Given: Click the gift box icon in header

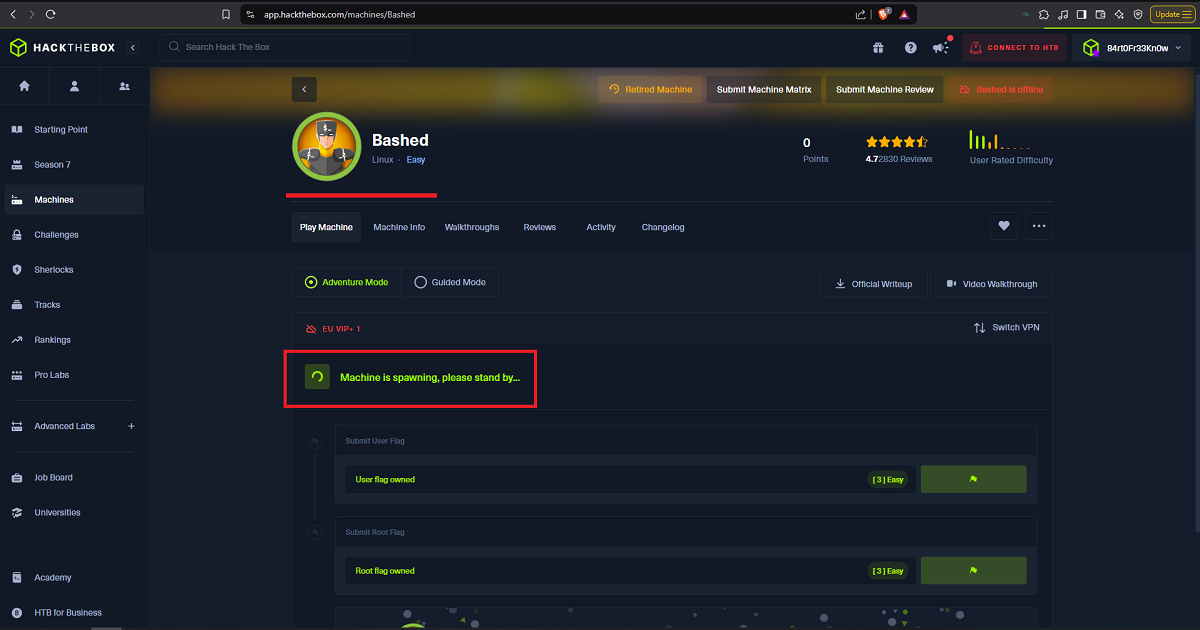Looking at the screenshot, I should 878,47.
